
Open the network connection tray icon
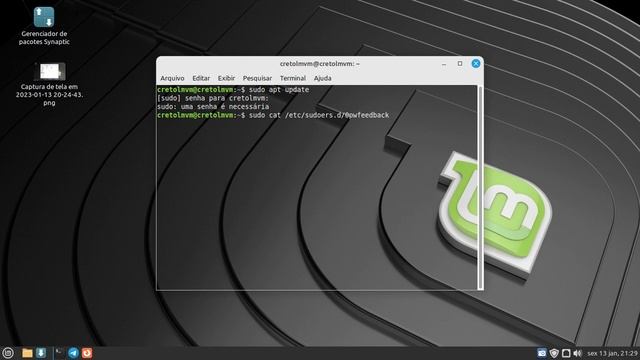tap(566, 353)
